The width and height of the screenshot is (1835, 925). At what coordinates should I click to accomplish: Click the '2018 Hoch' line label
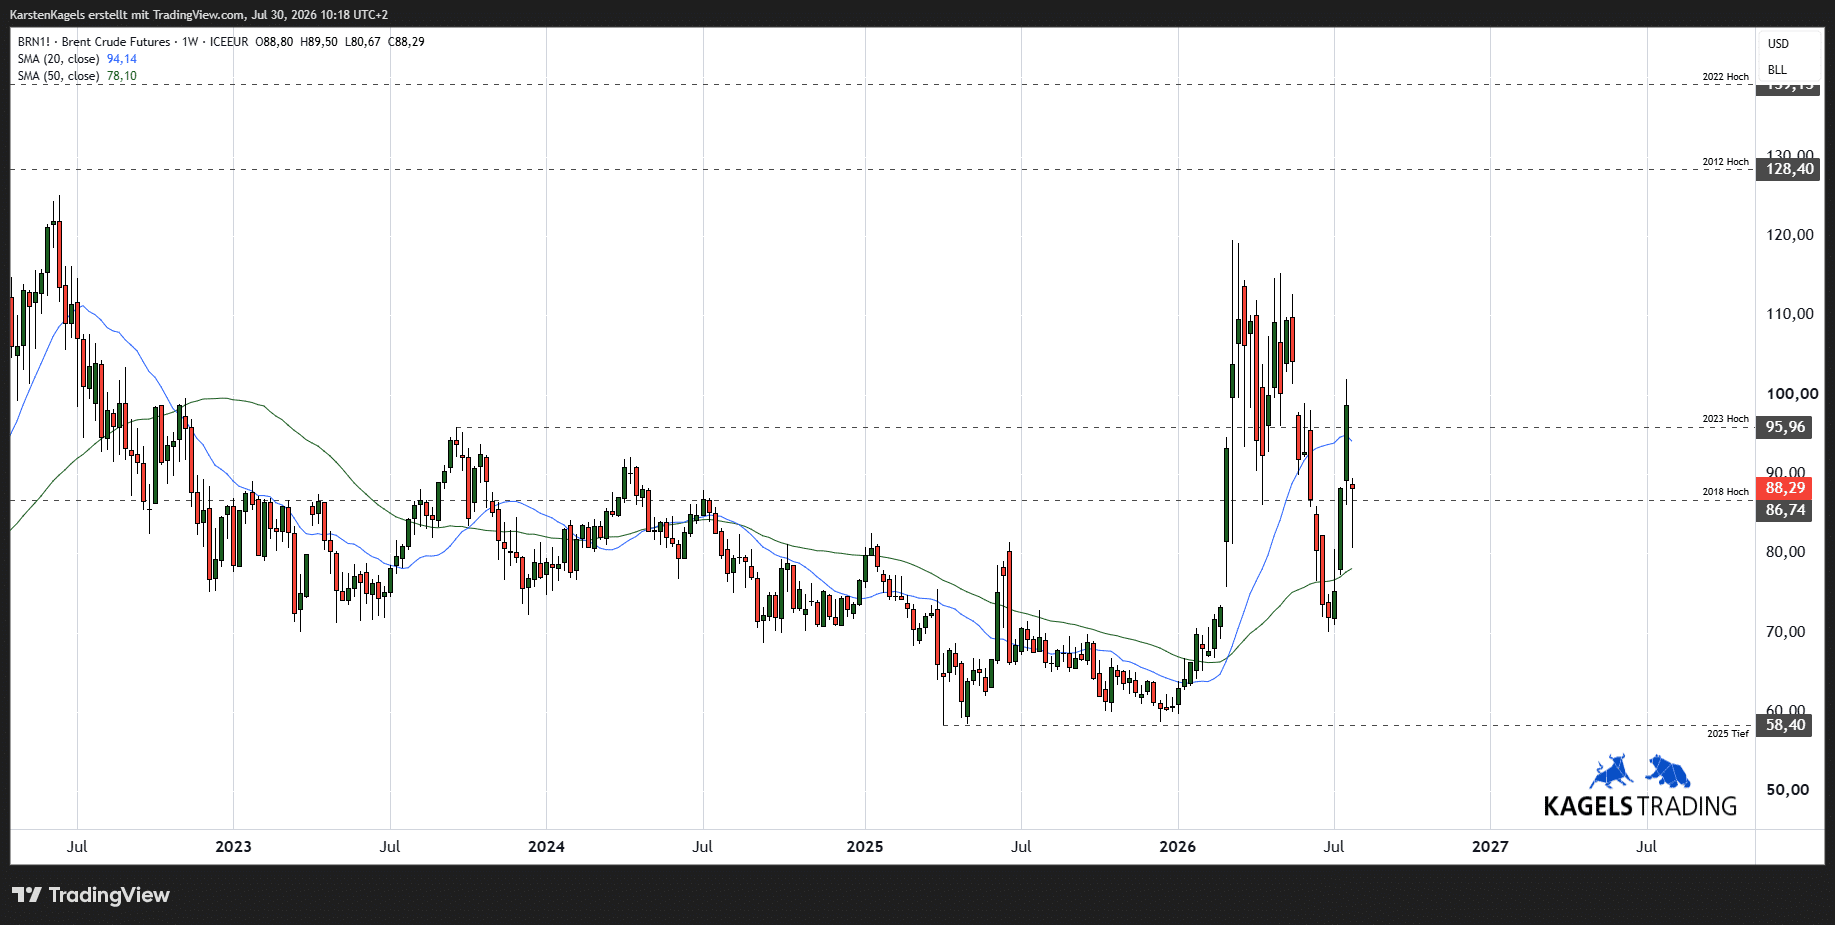pyautogui.click(x=1726, y=492)
